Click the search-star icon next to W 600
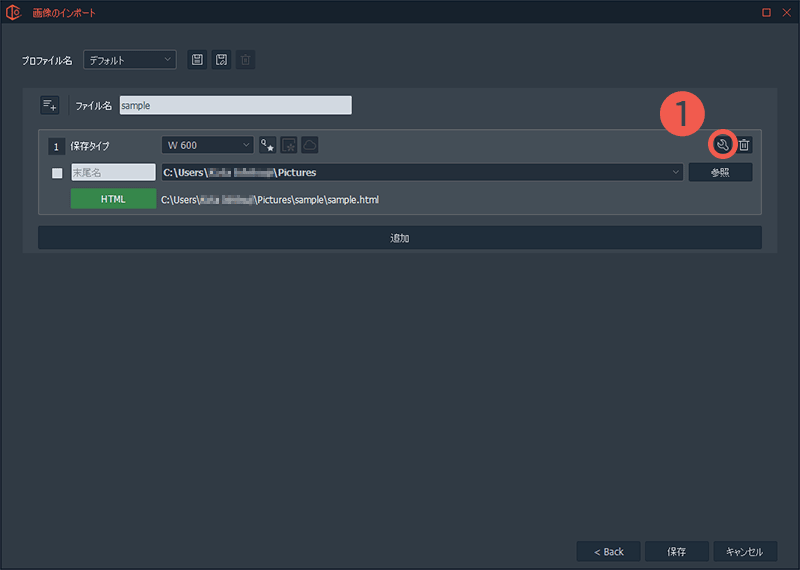This screenshot has height=570, width=800. [267, 145]
